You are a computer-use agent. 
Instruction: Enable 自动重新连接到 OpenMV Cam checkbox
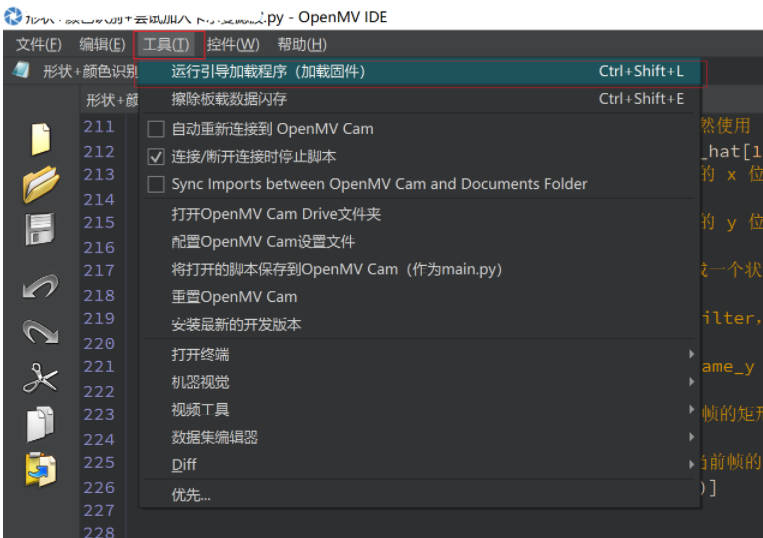click(156, 129)
